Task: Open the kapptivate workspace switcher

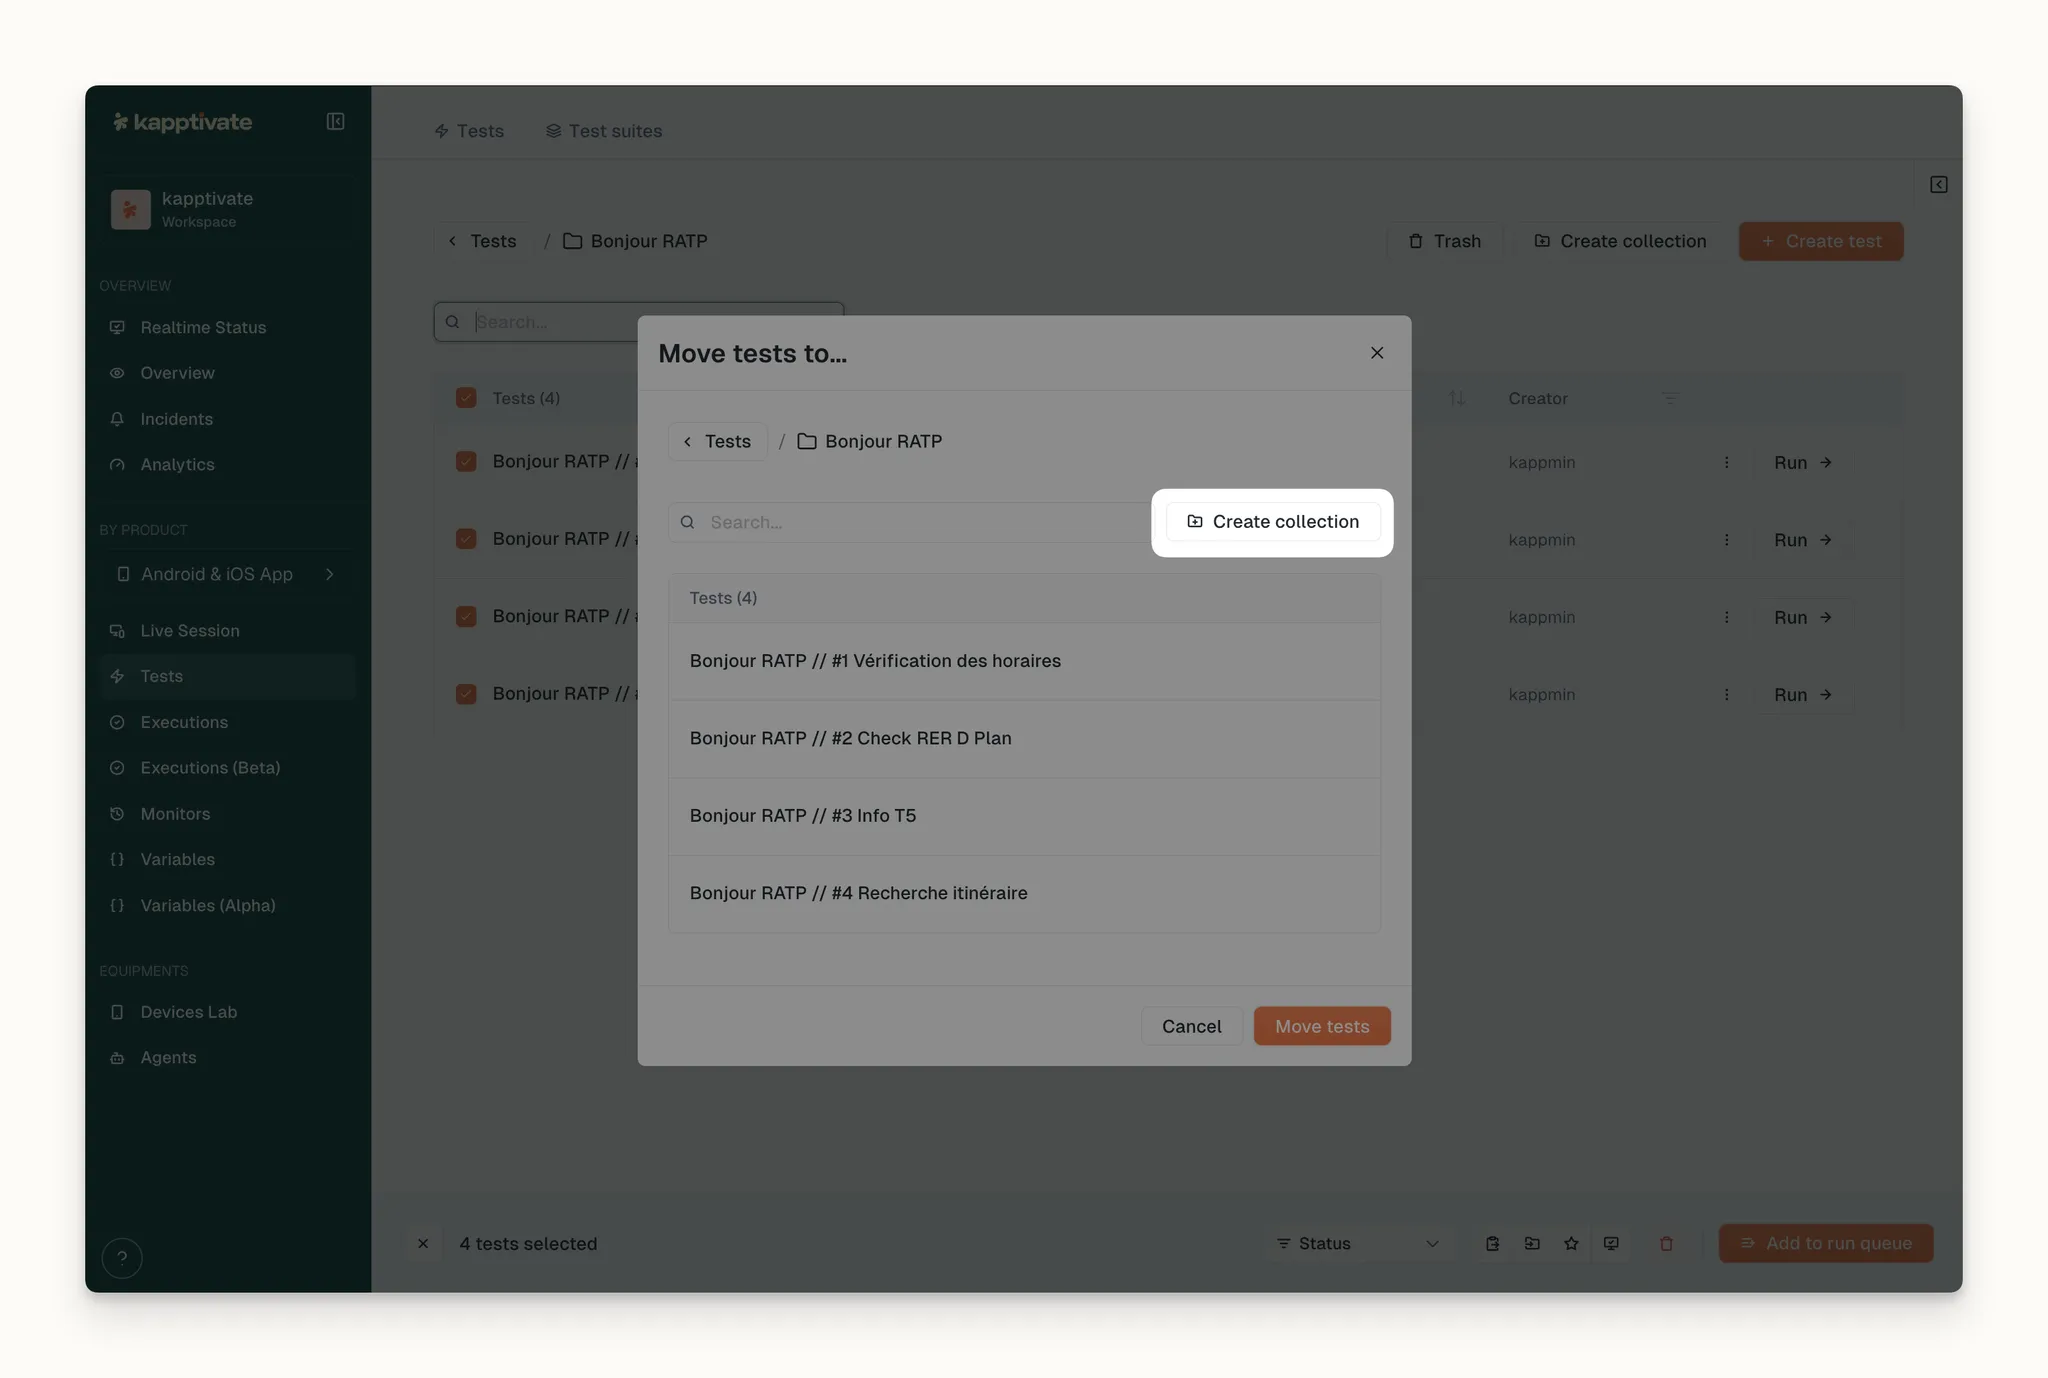Action: 228,209
